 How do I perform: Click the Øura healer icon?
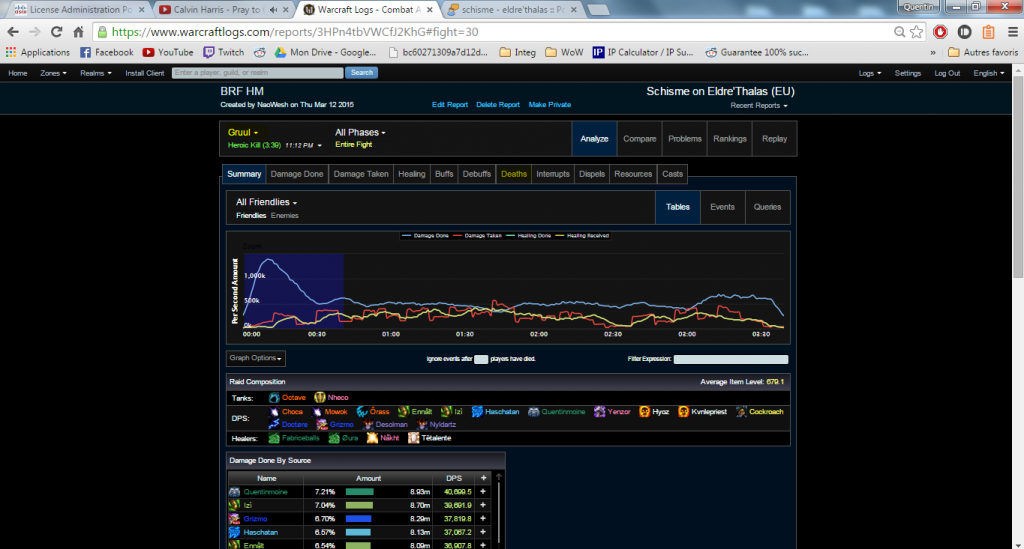pos(334,438)
